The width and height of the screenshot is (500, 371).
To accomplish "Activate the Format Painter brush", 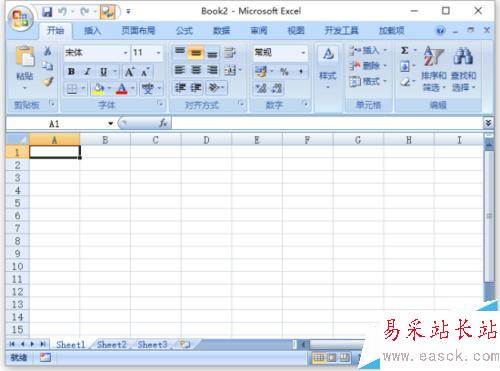I will coord(48,82).
